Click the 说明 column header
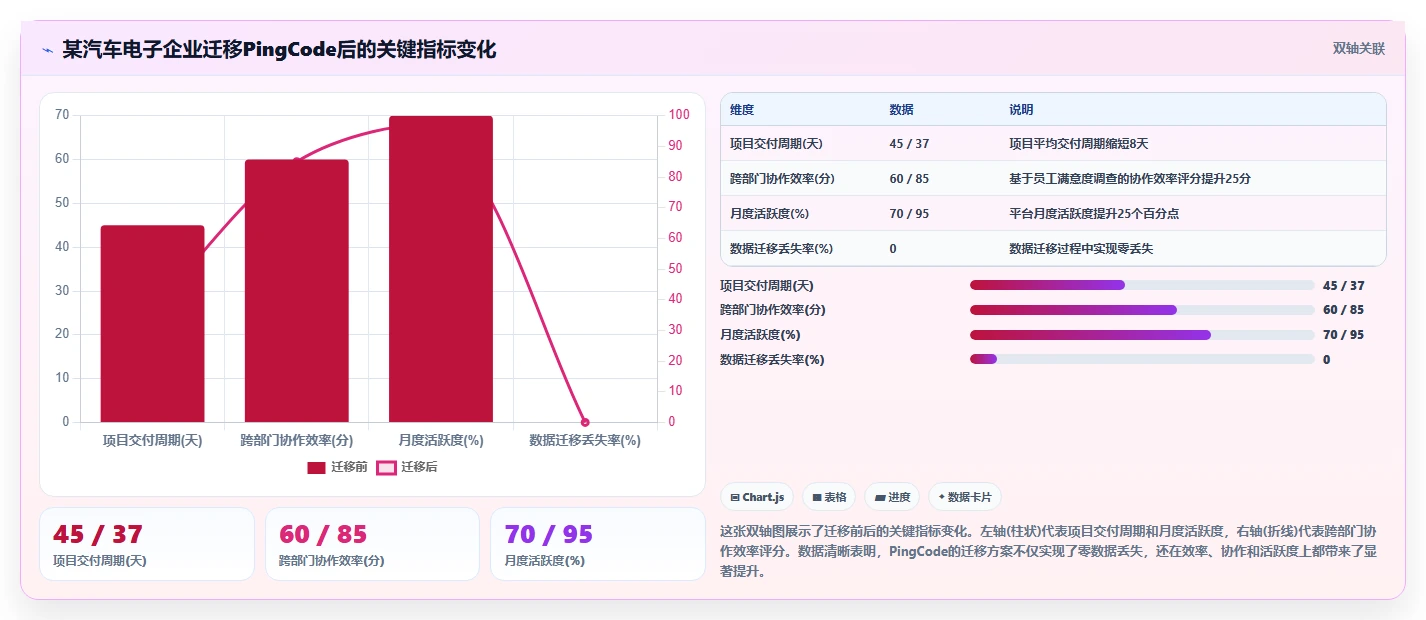Image resolution: width=1426 pixels, height=620 pixels. click(1021, 109)
